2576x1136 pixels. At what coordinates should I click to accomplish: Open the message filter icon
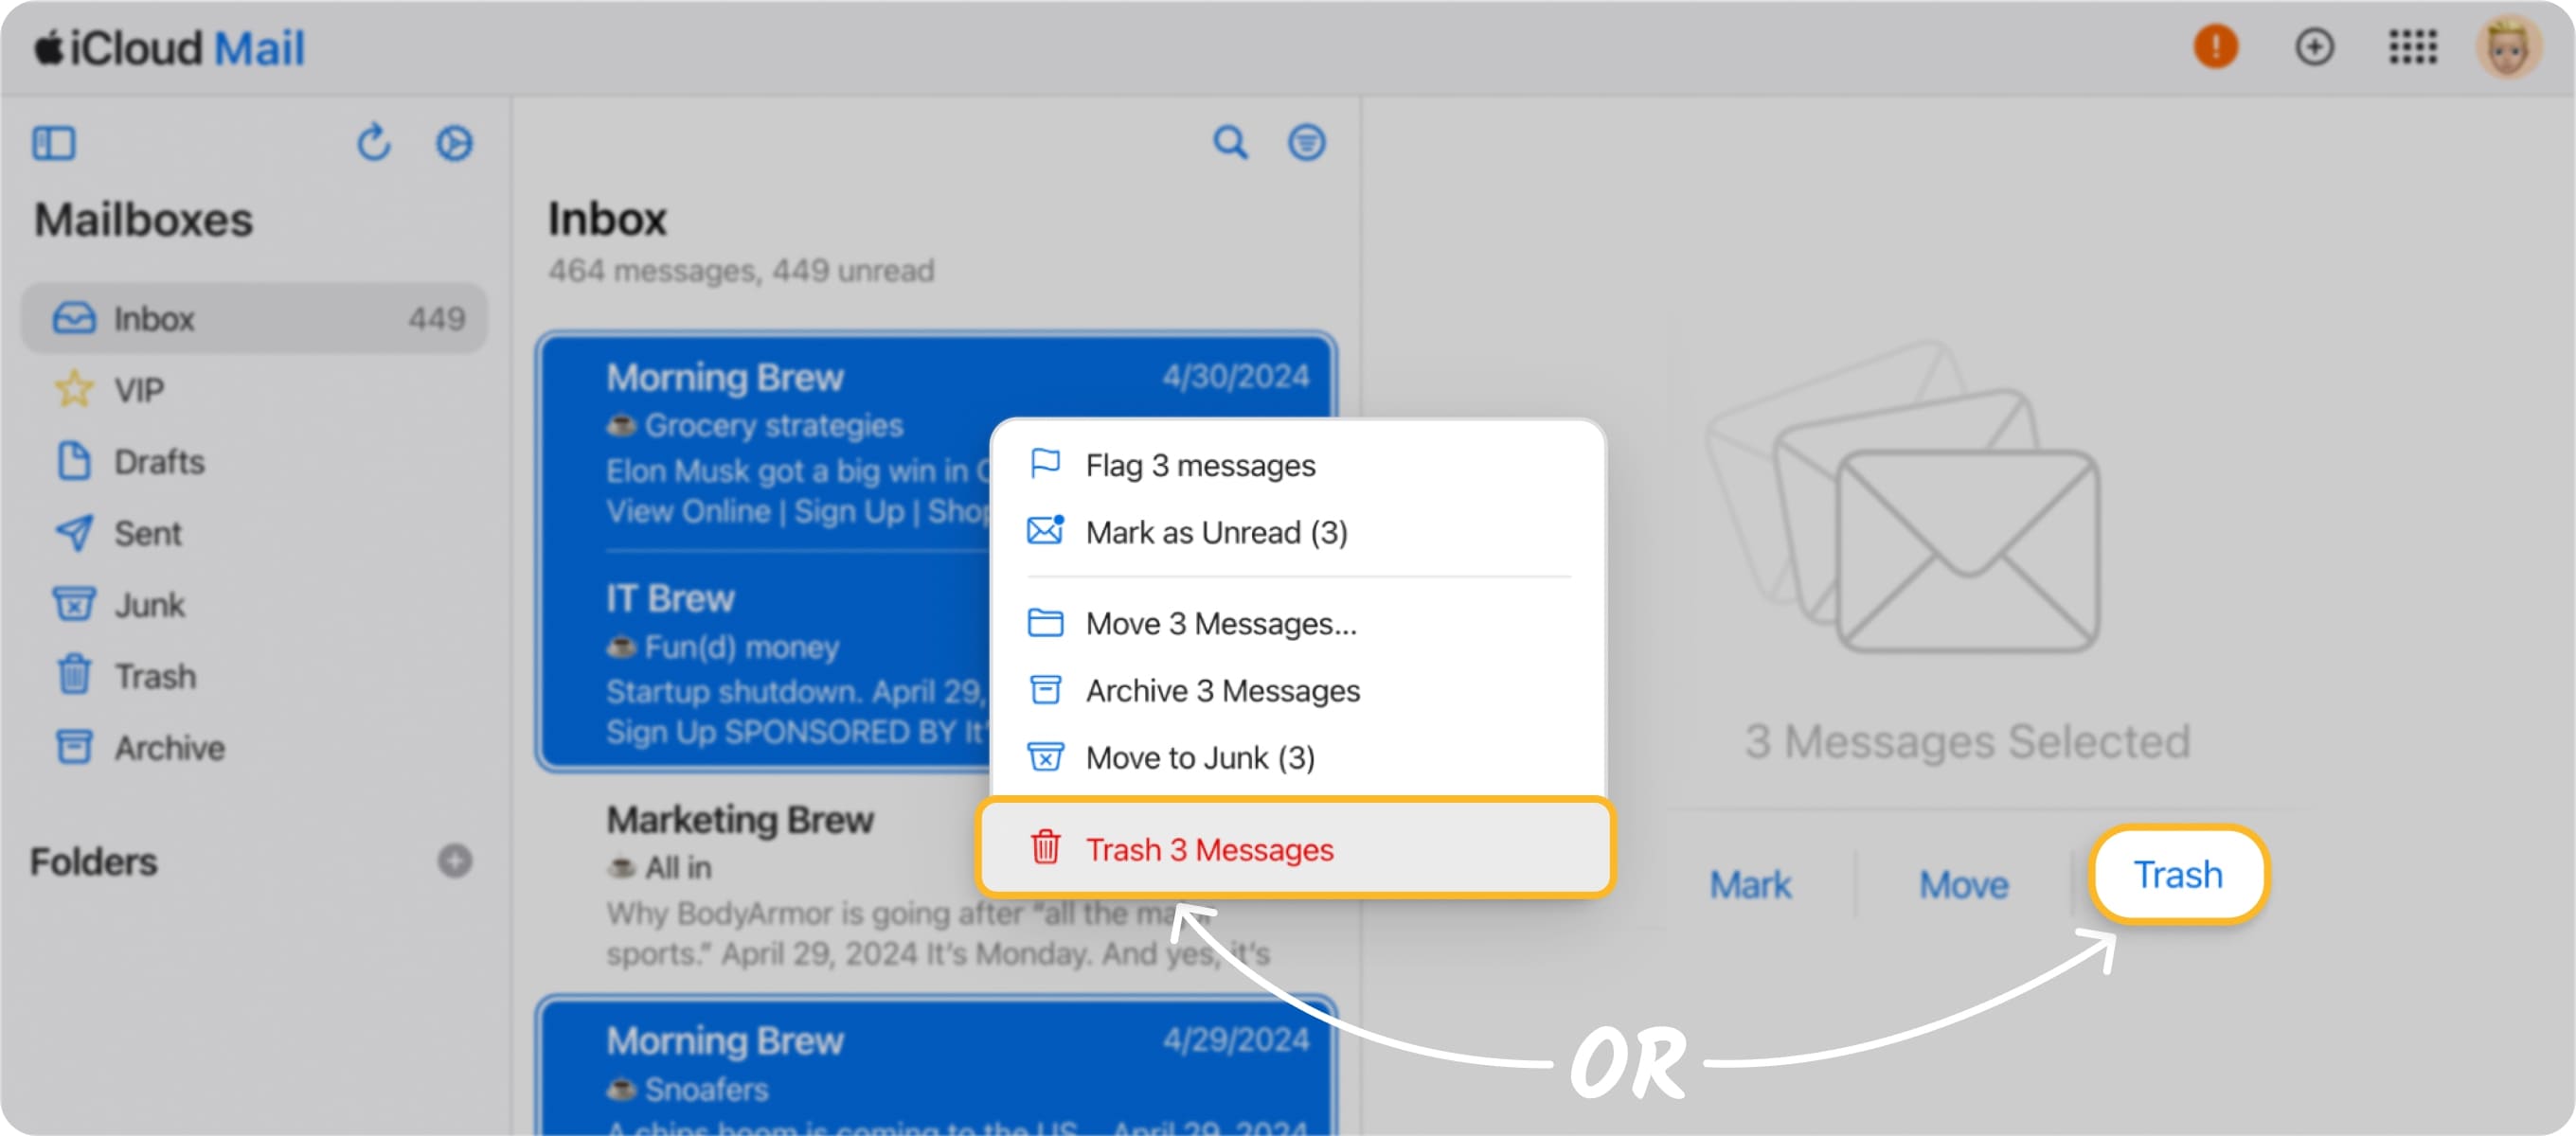[x=1306, y=142]
